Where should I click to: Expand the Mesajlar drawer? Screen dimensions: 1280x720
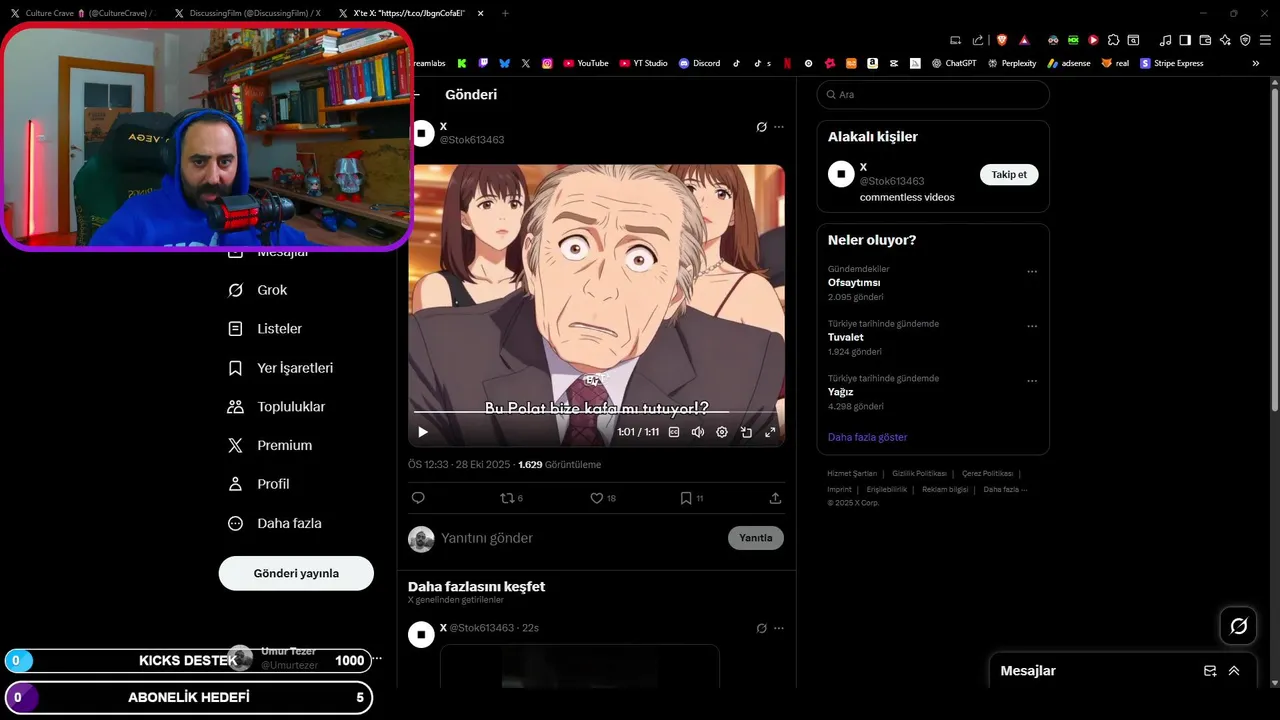pyautogui.click(x=1234, y=671)
